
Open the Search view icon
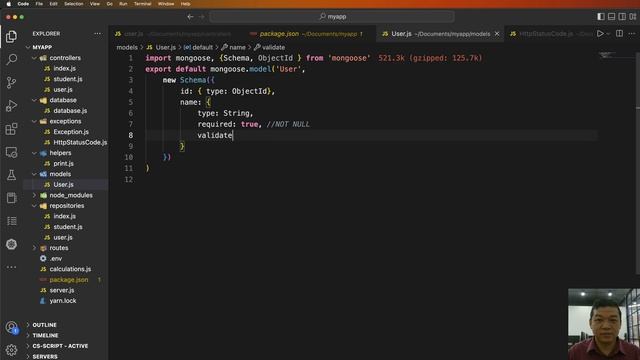click(x=11, y=60)
